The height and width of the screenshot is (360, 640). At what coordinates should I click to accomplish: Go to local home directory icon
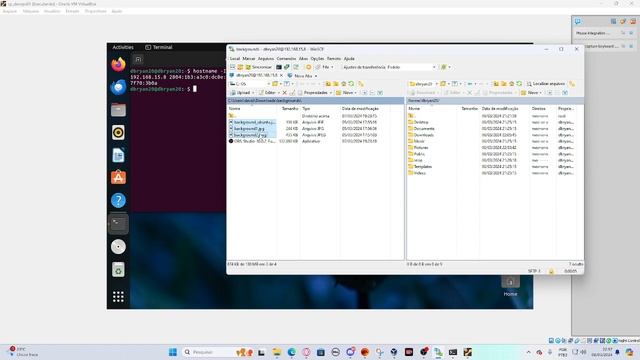(344, 84)
